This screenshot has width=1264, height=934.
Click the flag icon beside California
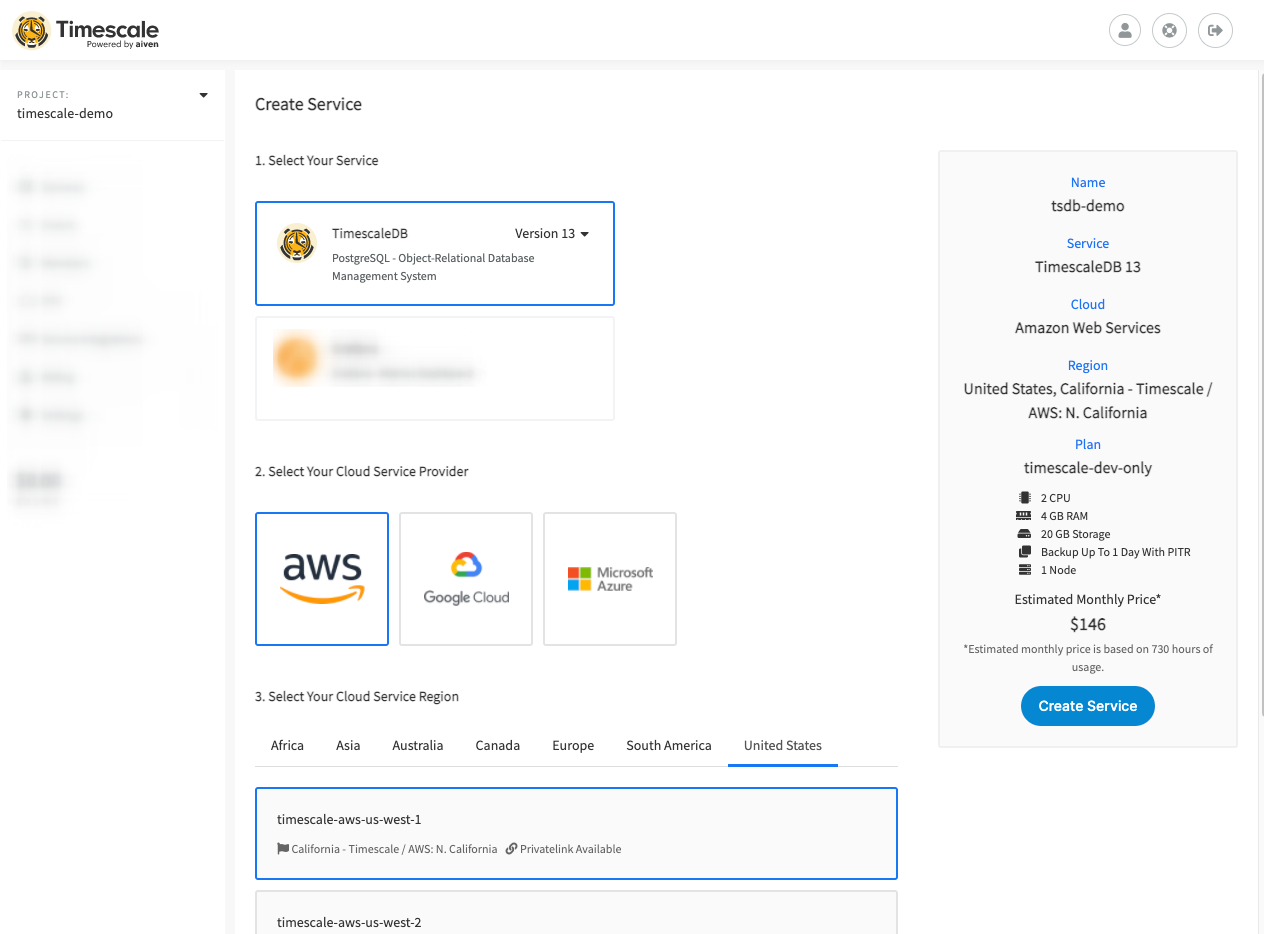click(283, 849)
